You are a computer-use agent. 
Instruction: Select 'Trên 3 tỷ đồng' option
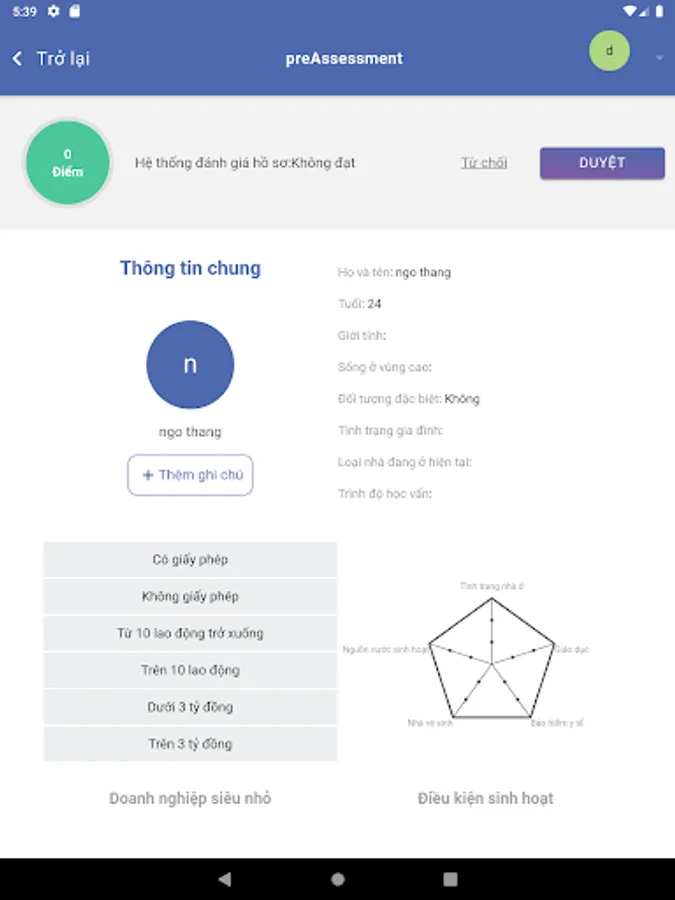click(x=190, y=745)
